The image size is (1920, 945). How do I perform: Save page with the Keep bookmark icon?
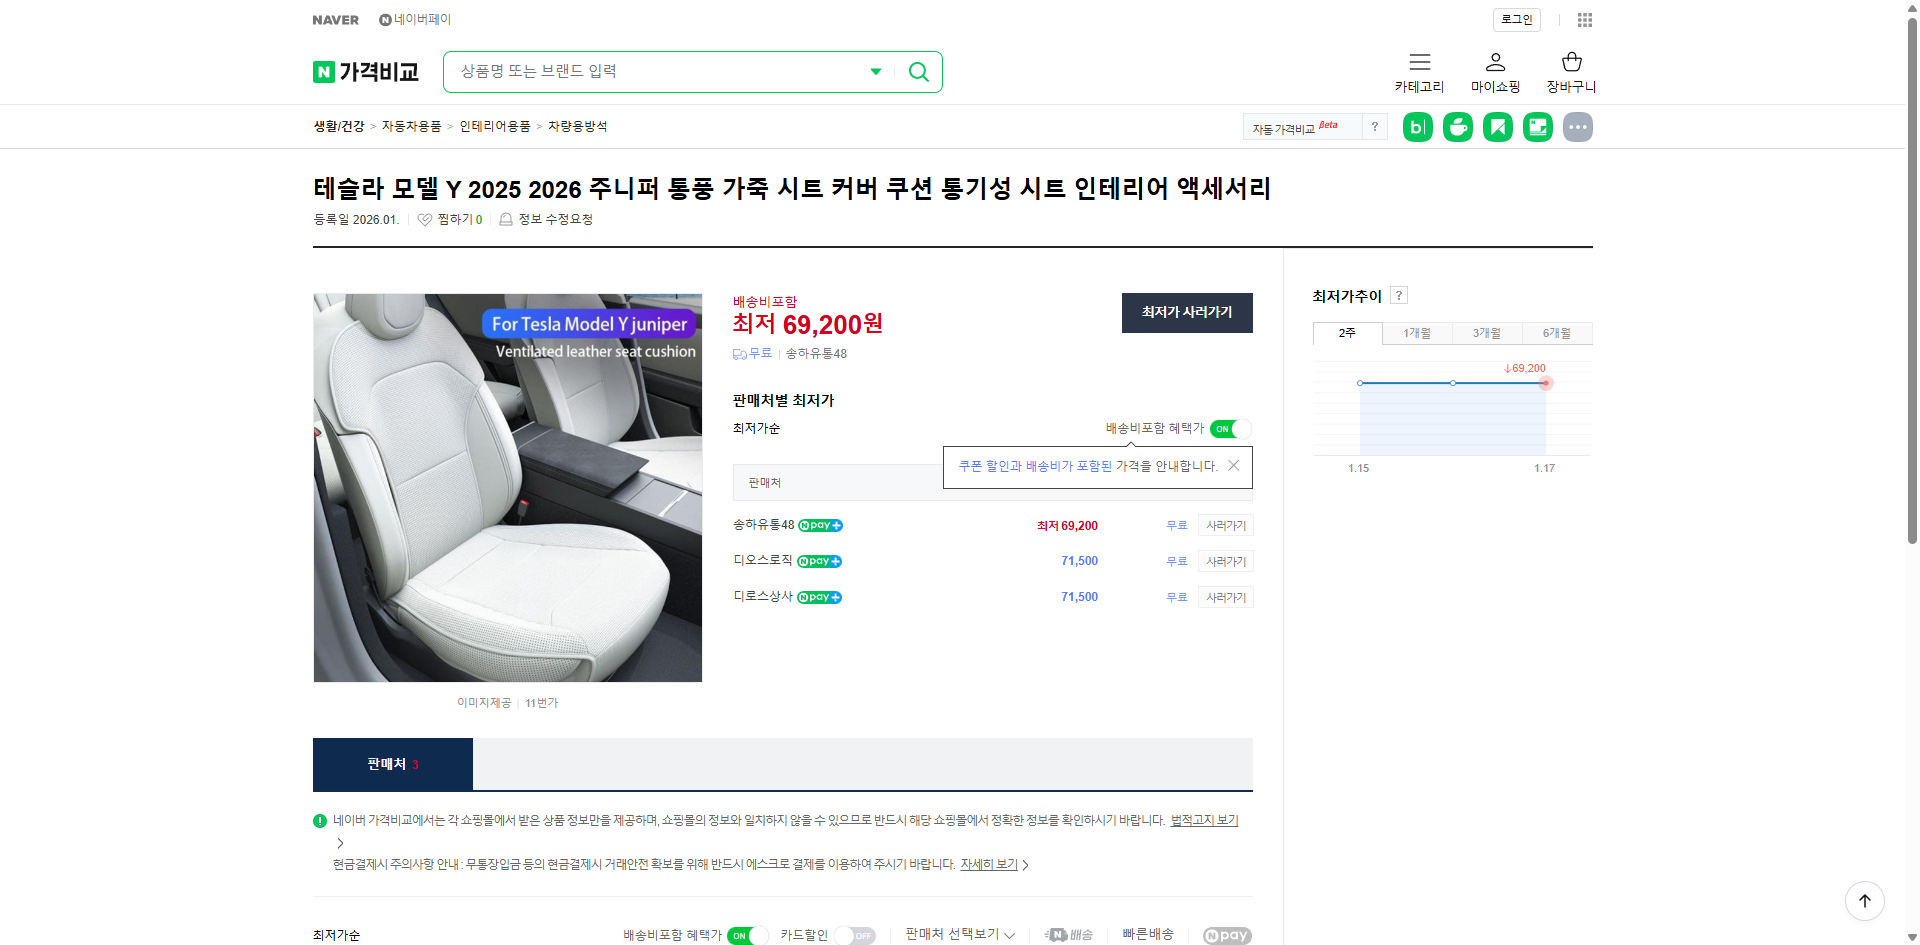(x=1497, y=126)
